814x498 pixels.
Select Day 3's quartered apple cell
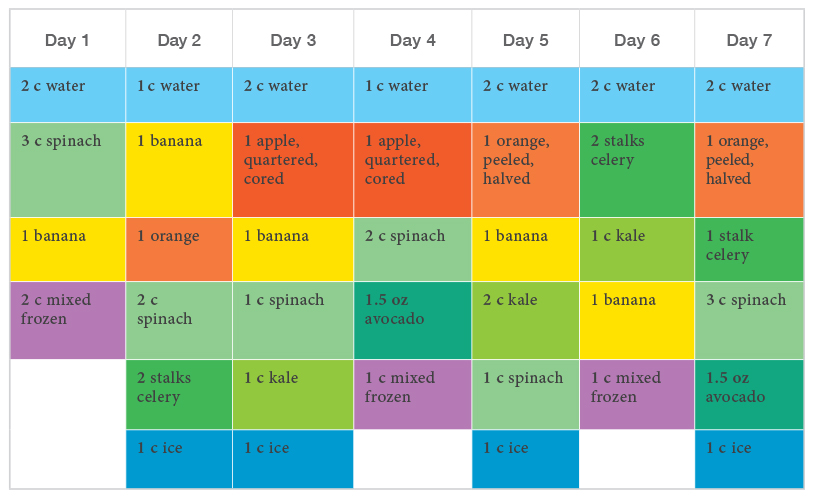[x=293, y=169]
